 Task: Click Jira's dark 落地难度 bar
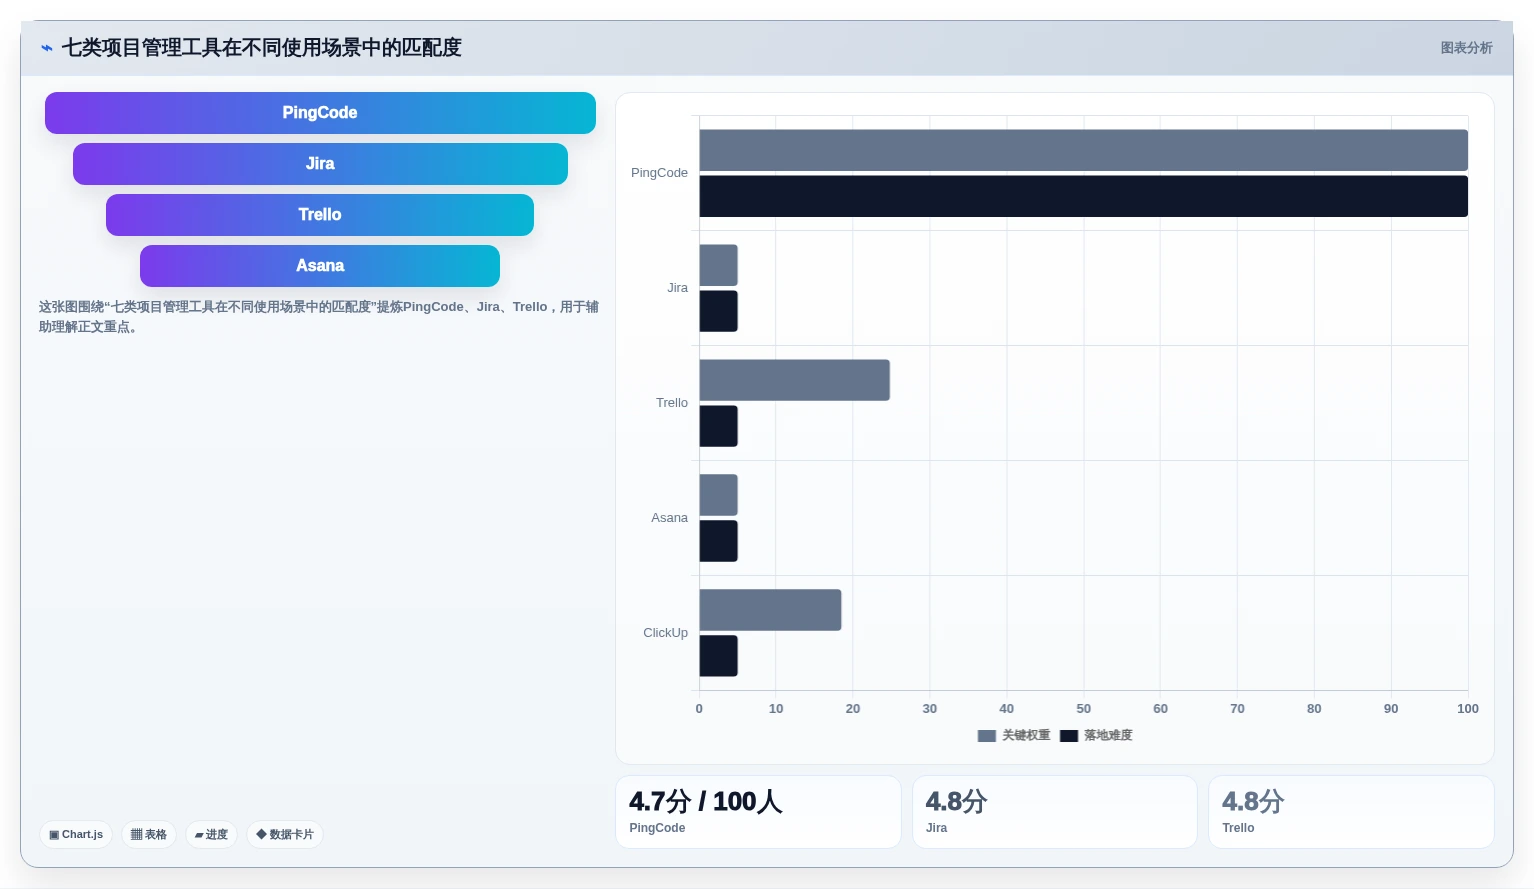718,311
